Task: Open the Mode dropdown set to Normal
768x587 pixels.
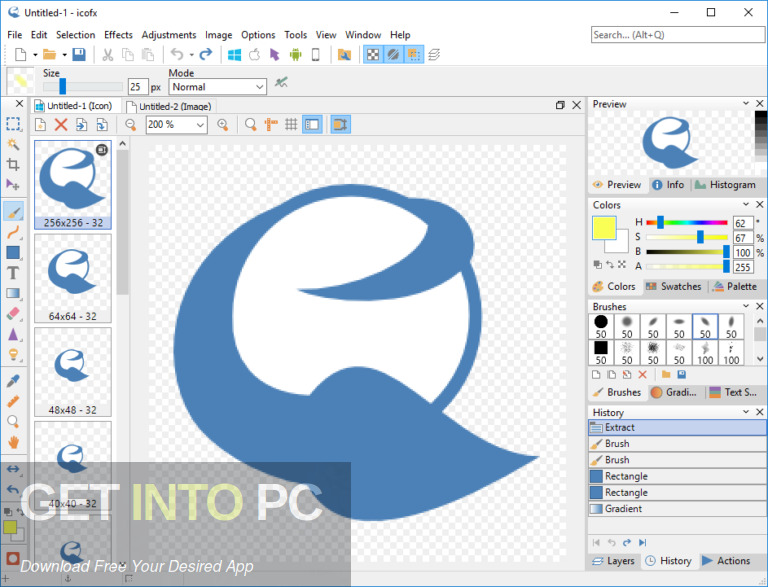Action: (x=217, y=87)
